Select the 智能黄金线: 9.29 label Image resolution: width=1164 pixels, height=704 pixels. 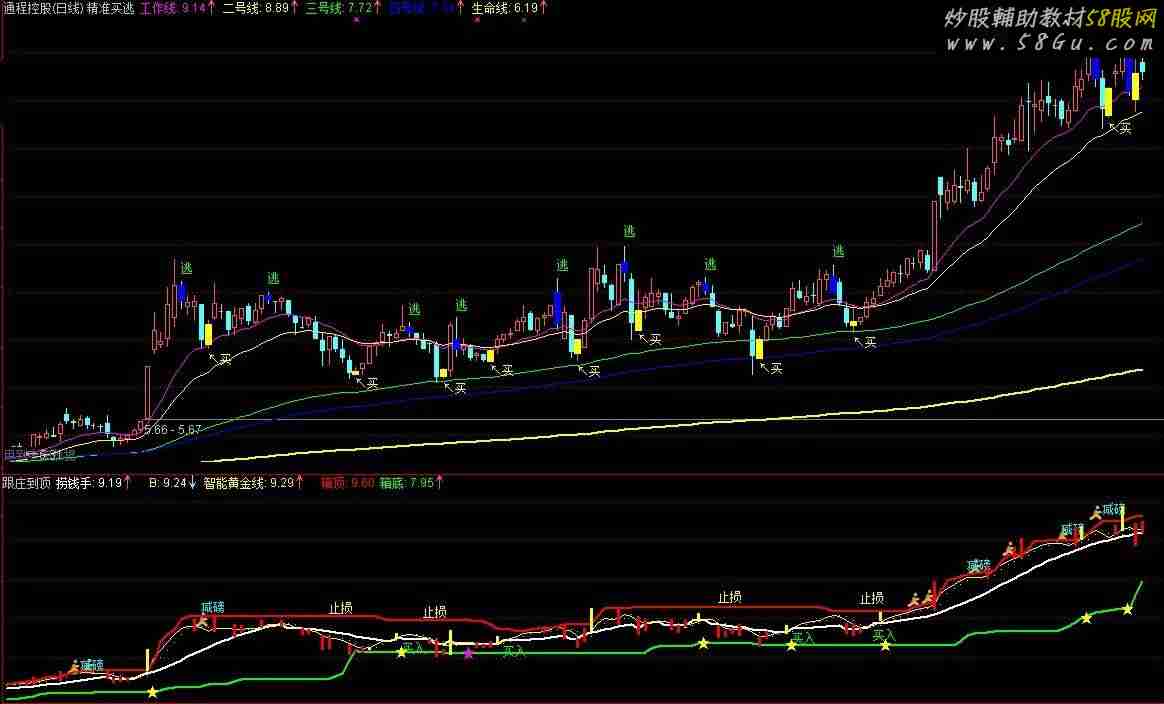pos(249,483)
